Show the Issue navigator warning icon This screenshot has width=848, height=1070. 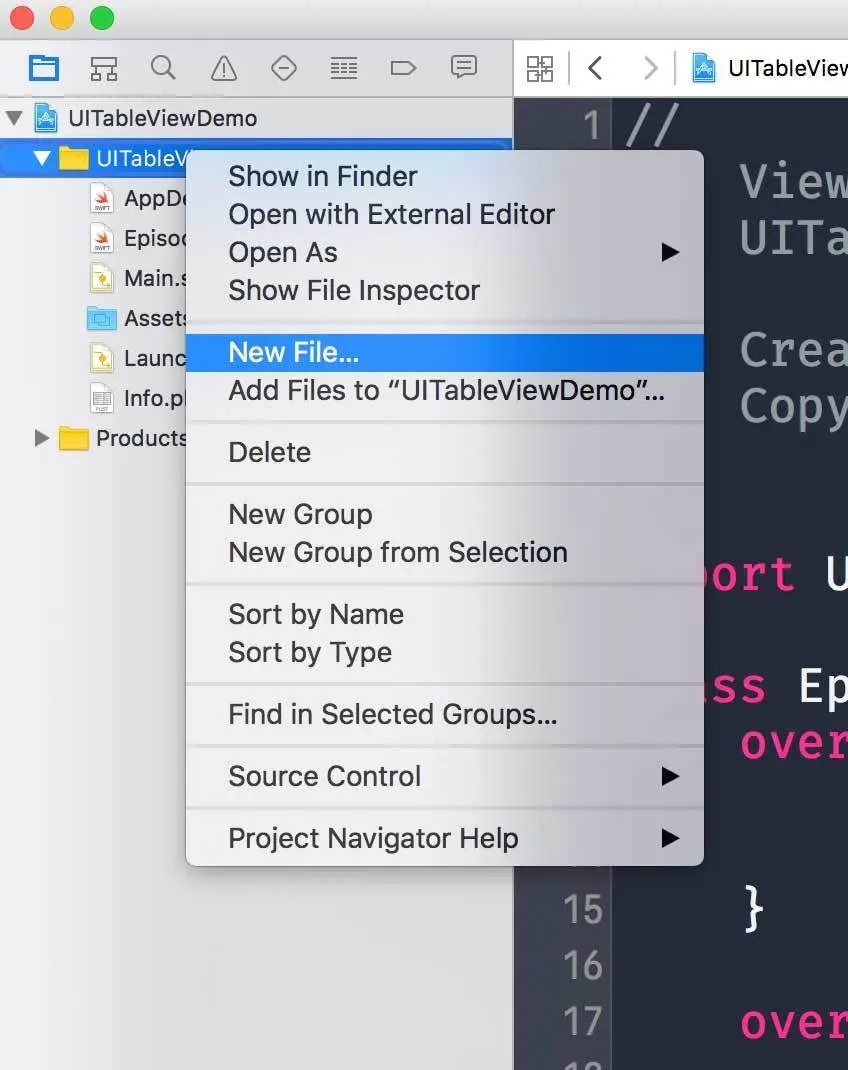[224, 68]
